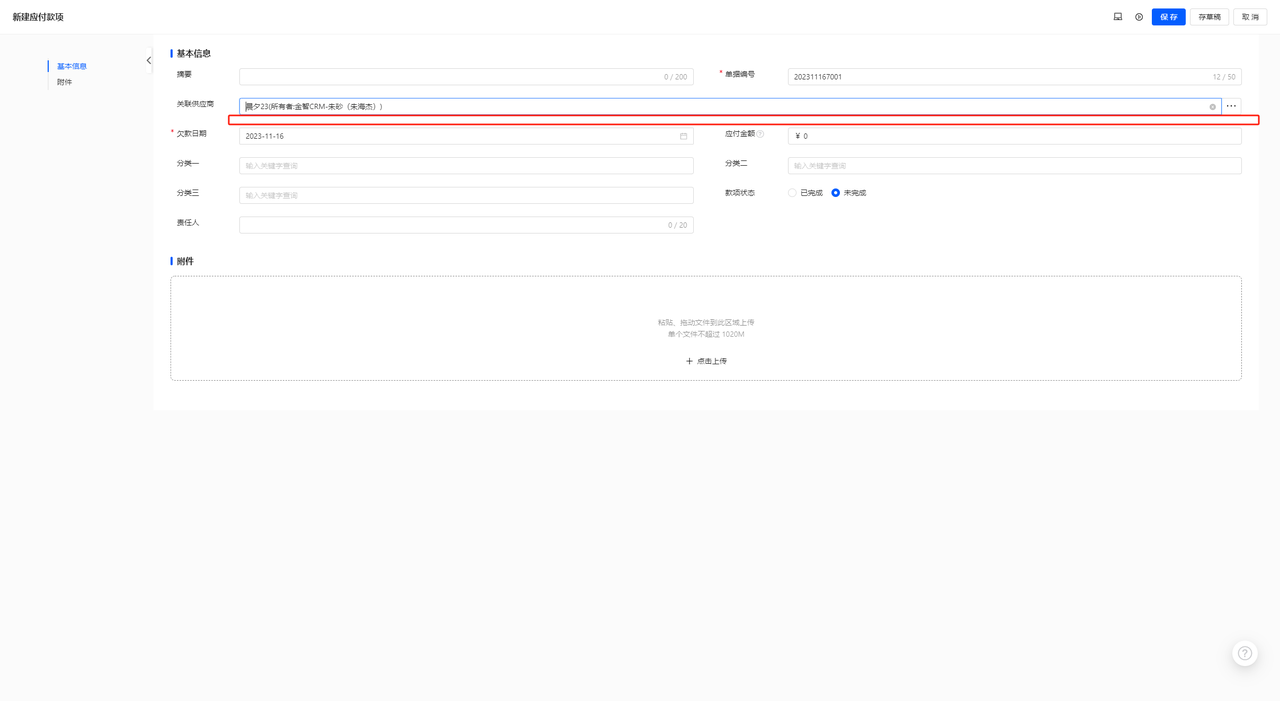Click the help icon next to 应付金额
The height and width of the screenshot is (701, 1280).
pos(761,134)
